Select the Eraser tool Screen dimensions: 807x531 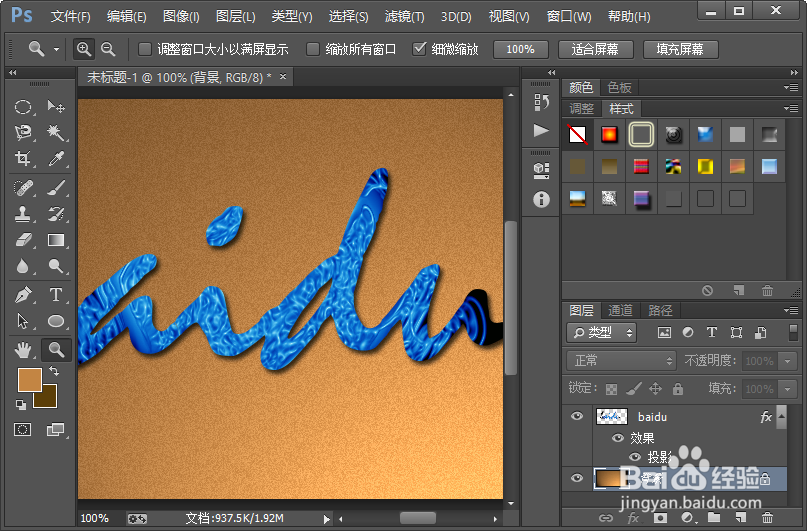(23, 240)
